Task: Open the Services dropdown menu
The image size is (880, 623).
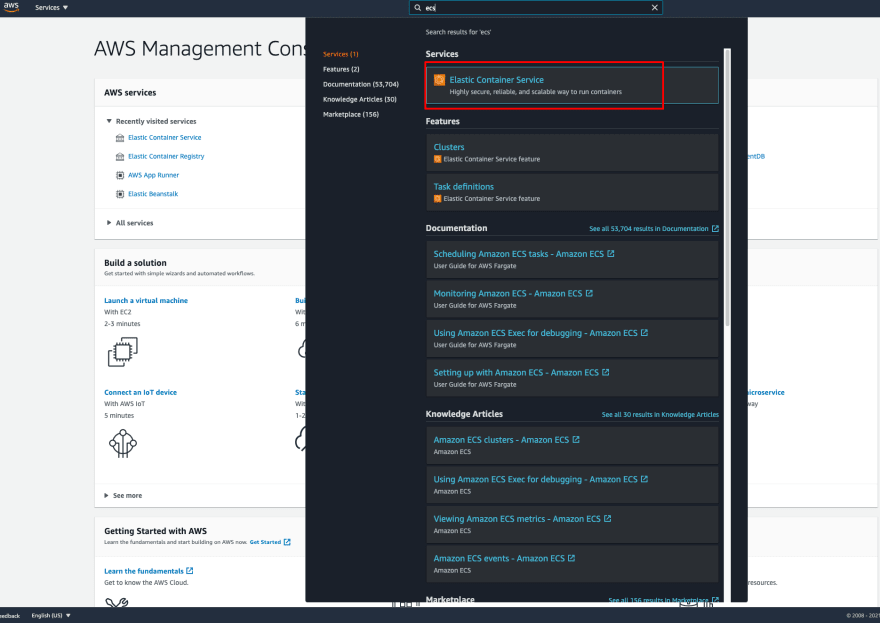Action: point(51,7)
